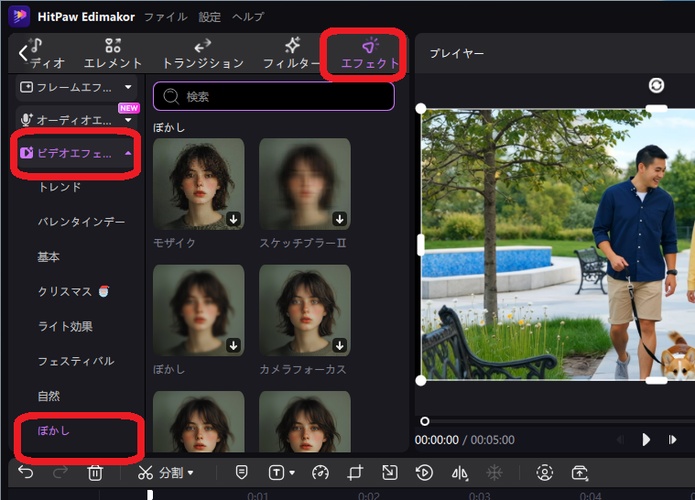This screenshot has width=695, height=500.
Task: Open the 設定 menu
Action: click(209, 17)
